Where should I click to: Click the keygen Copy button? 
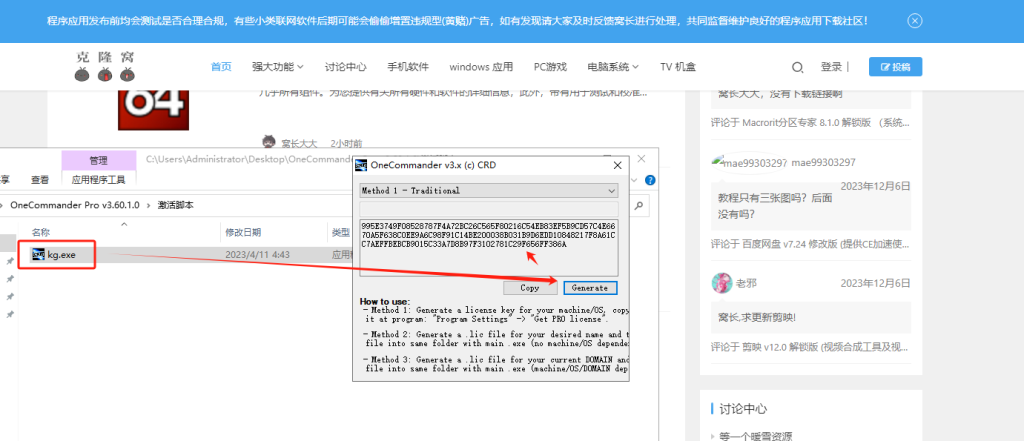tap(530, 287)
